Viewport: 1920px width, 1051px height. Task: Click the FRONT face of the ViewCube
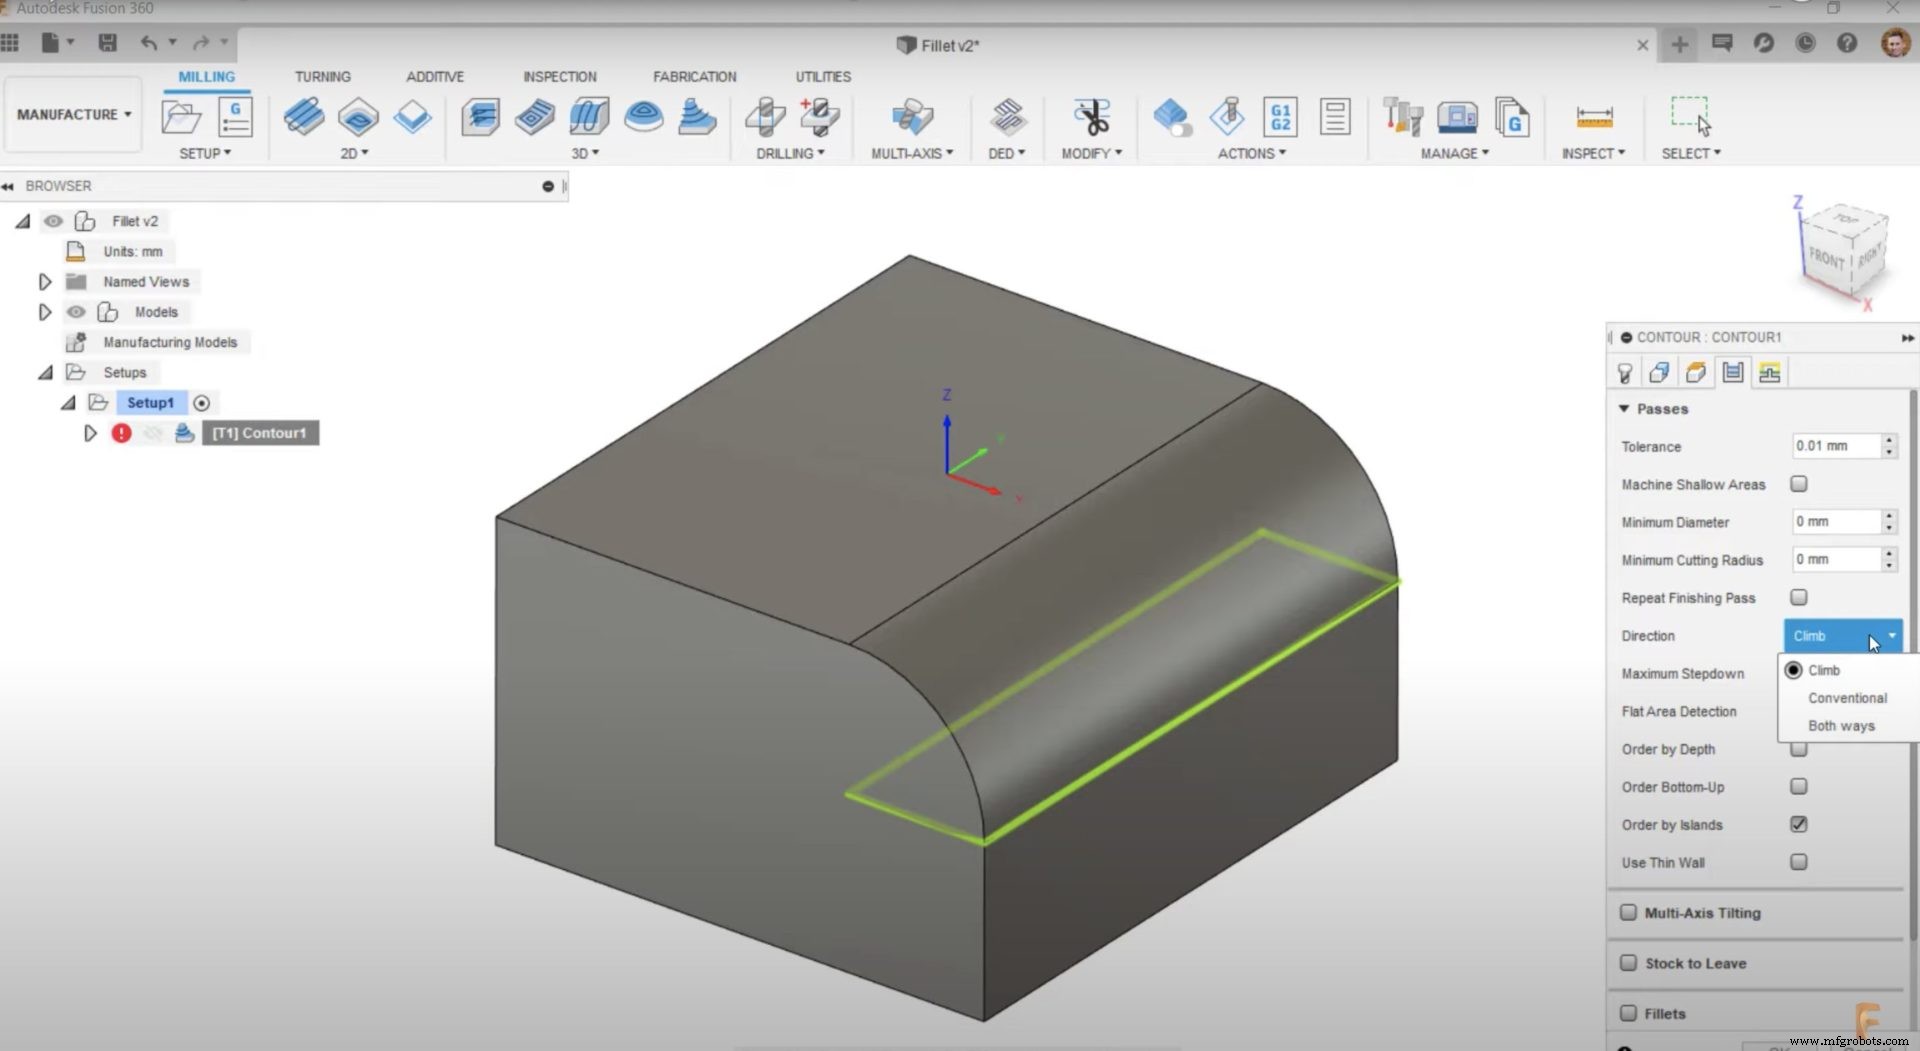(x=1826, y=259)
